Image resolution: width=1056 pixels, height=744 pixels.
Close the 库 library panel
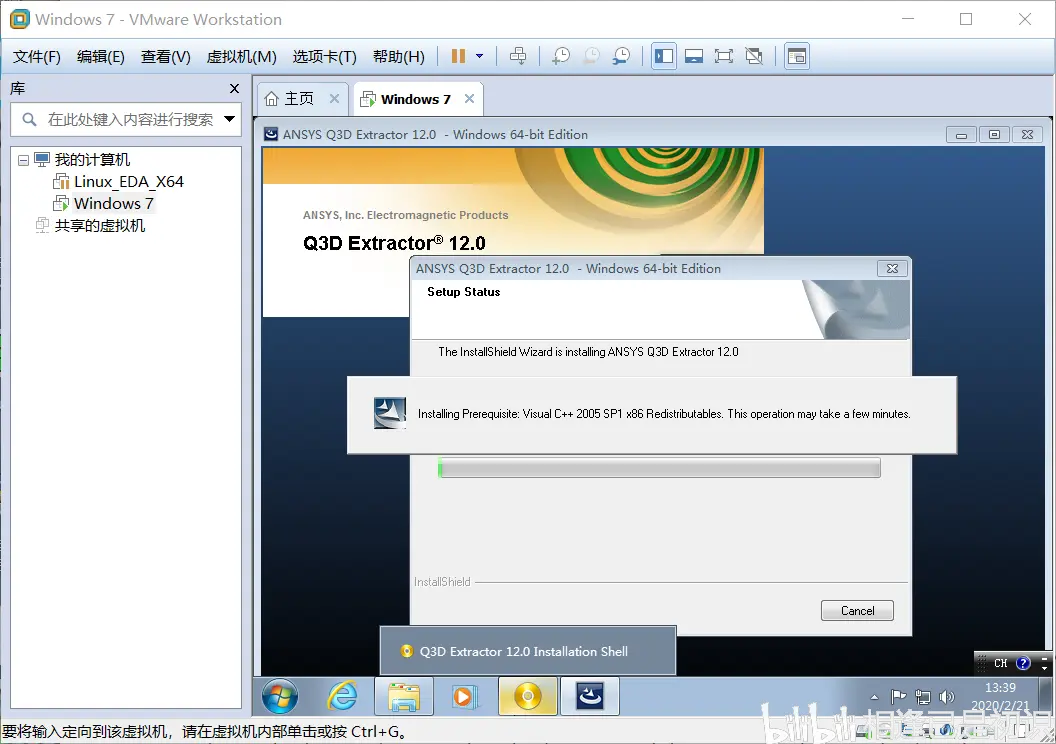click(234, 88)
